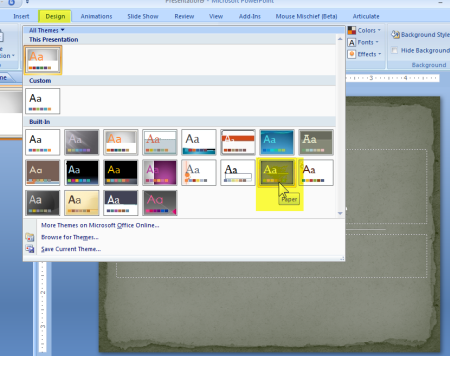
Task: Click the Browse for Themes folder icon
Action: pyautogui.click(x=30, y=237)
